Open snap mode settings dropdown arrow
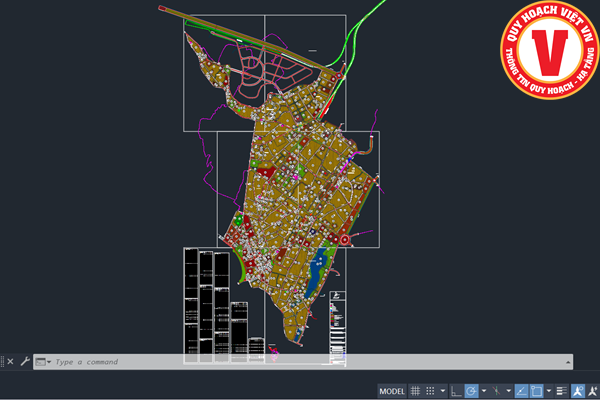 pyautogui.click(x=442, y=390)
